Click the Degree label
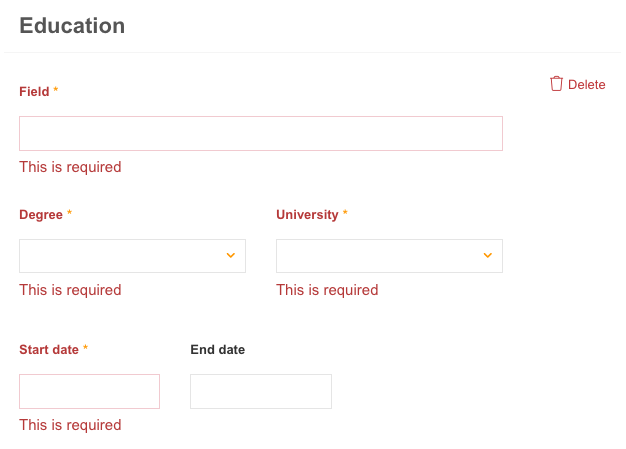The height and width of the screenshot is (449, 626). (41, 215)
